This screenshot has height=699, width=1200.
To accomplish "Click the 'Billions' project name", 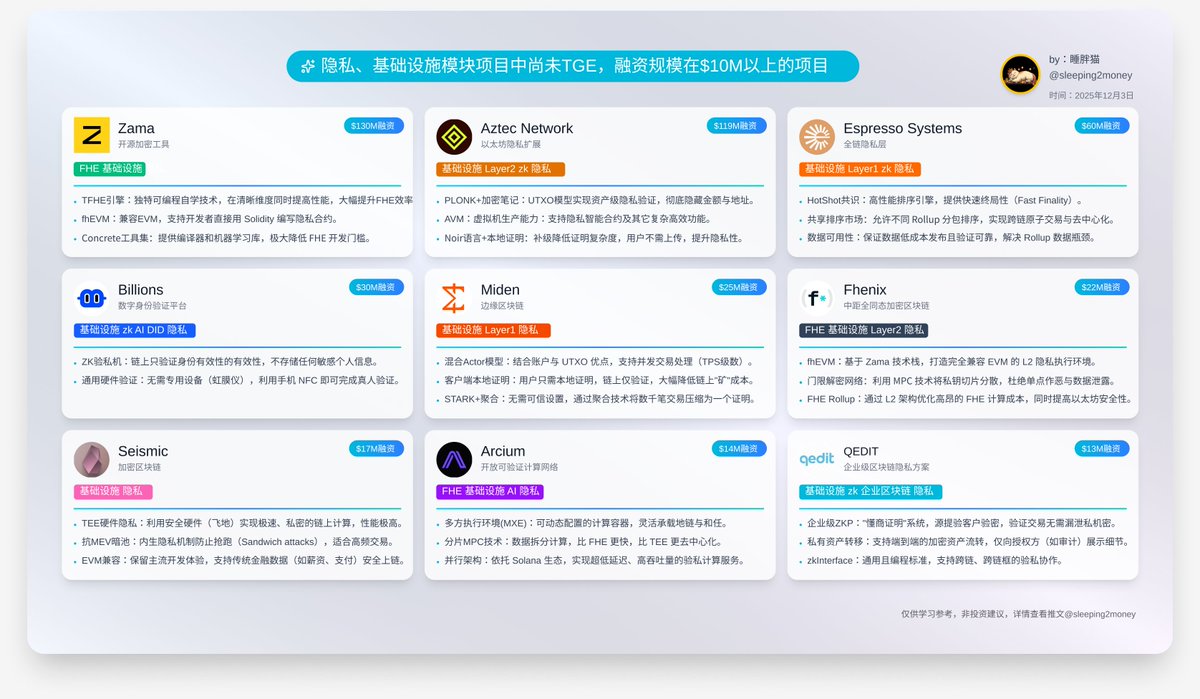I will [140, 290].
